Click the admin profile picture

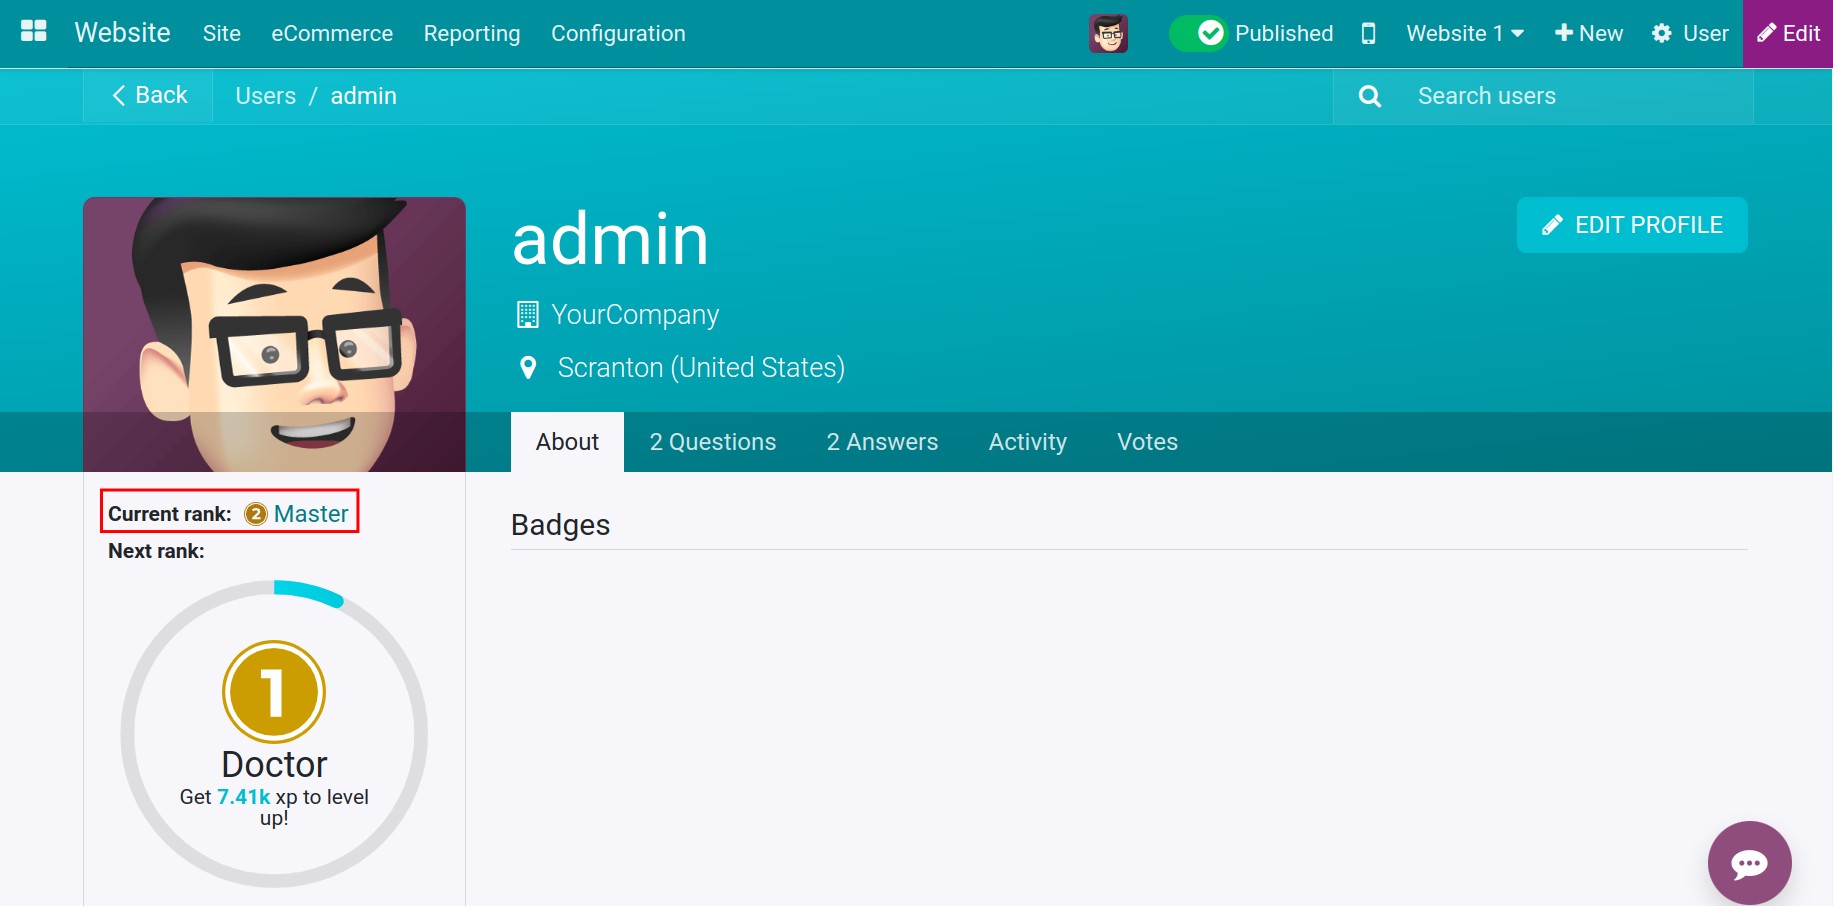(x=274, y=334)
